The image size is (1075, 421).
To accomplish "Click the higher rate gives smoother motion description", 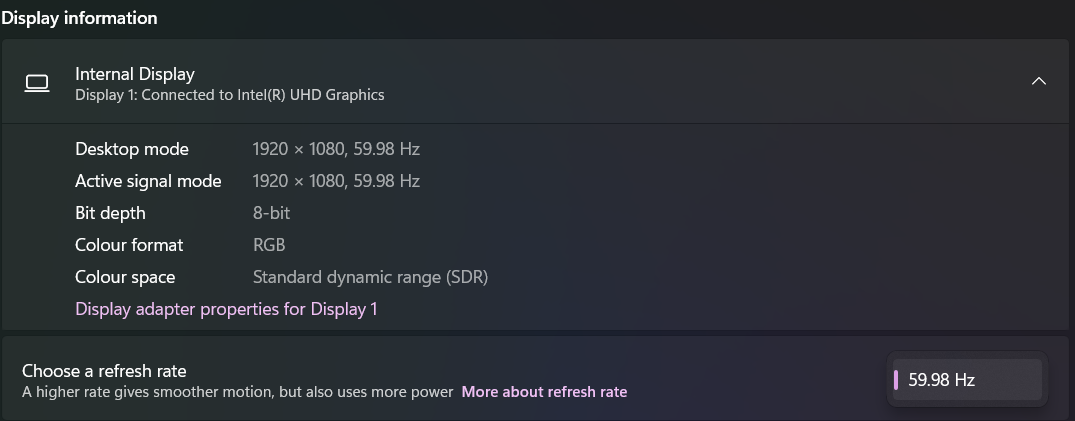I will 238,392.
